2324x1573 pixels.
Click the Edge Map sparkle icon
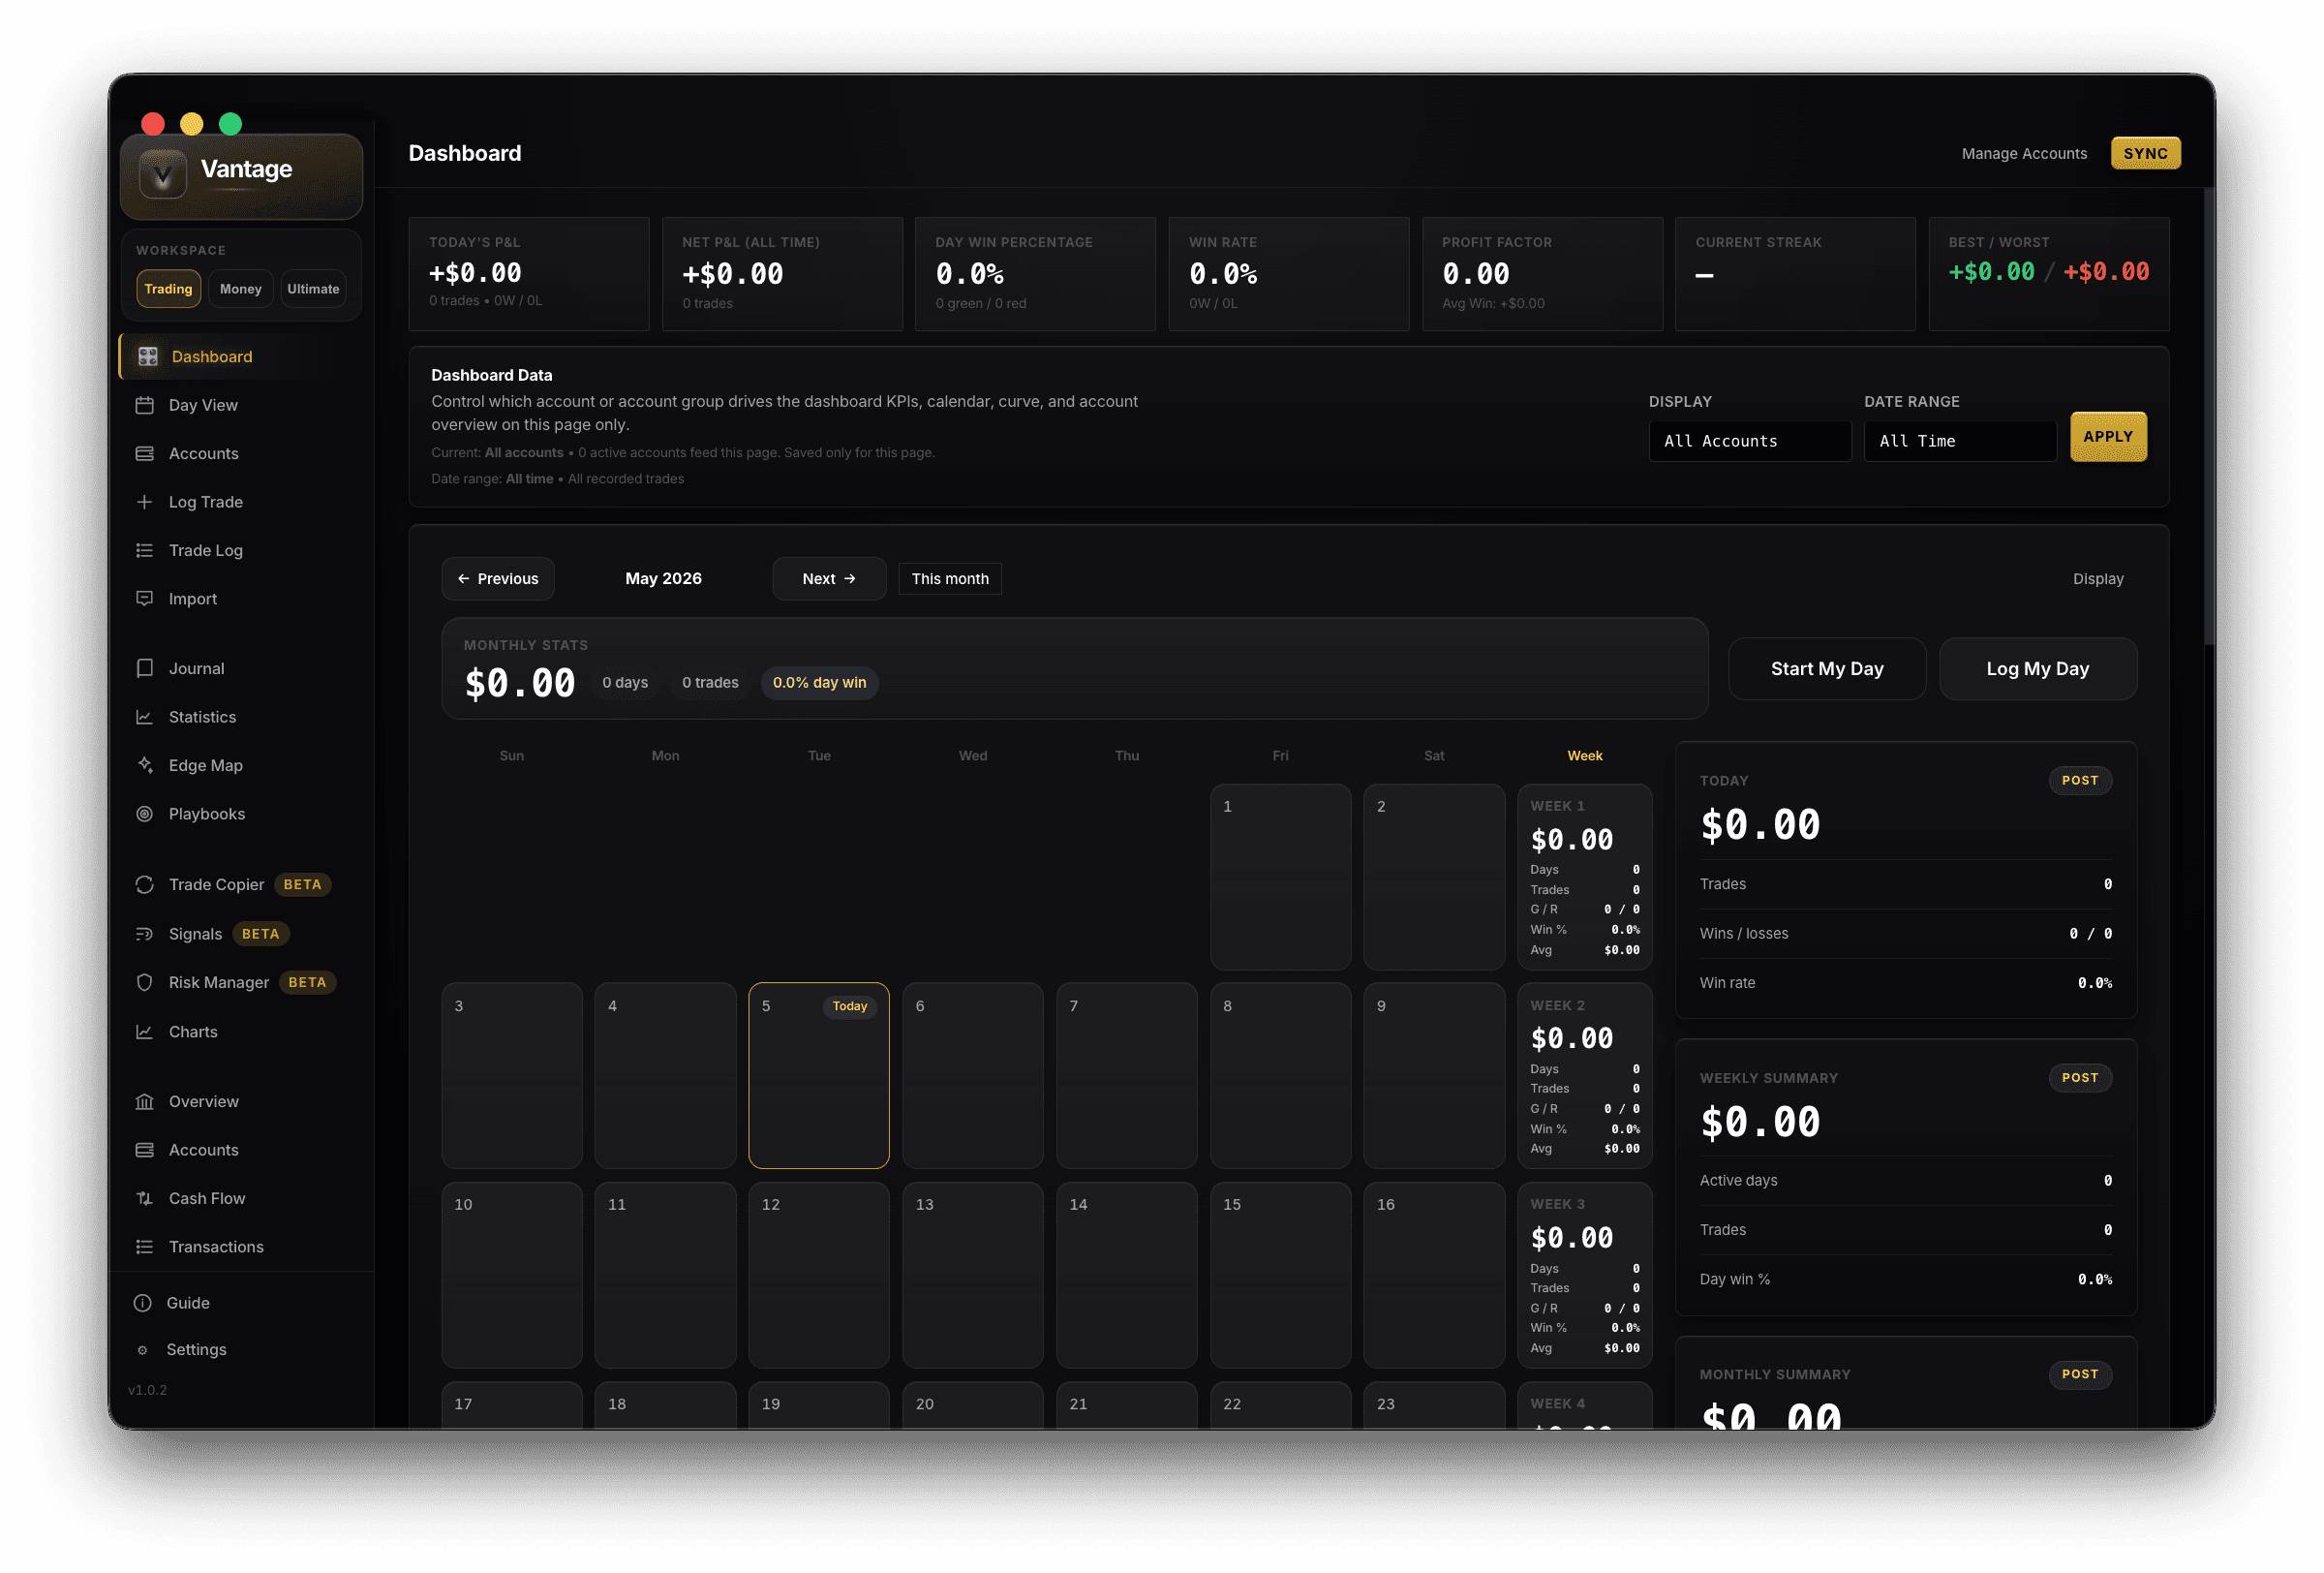145,766
